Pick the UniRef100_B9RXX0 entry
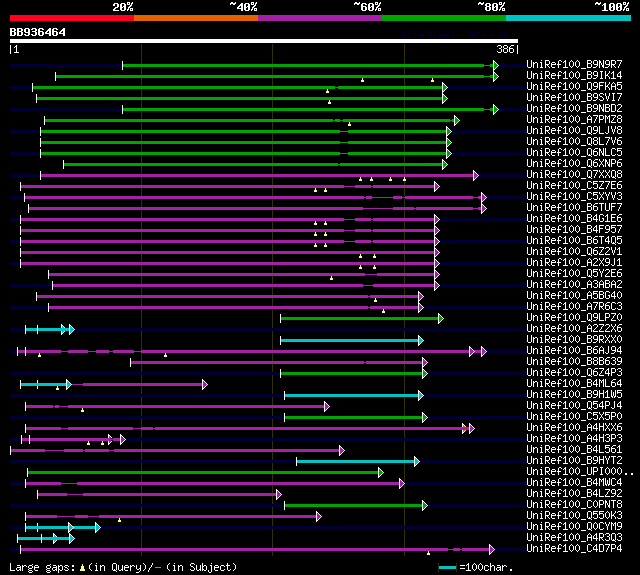 [574, 340]
